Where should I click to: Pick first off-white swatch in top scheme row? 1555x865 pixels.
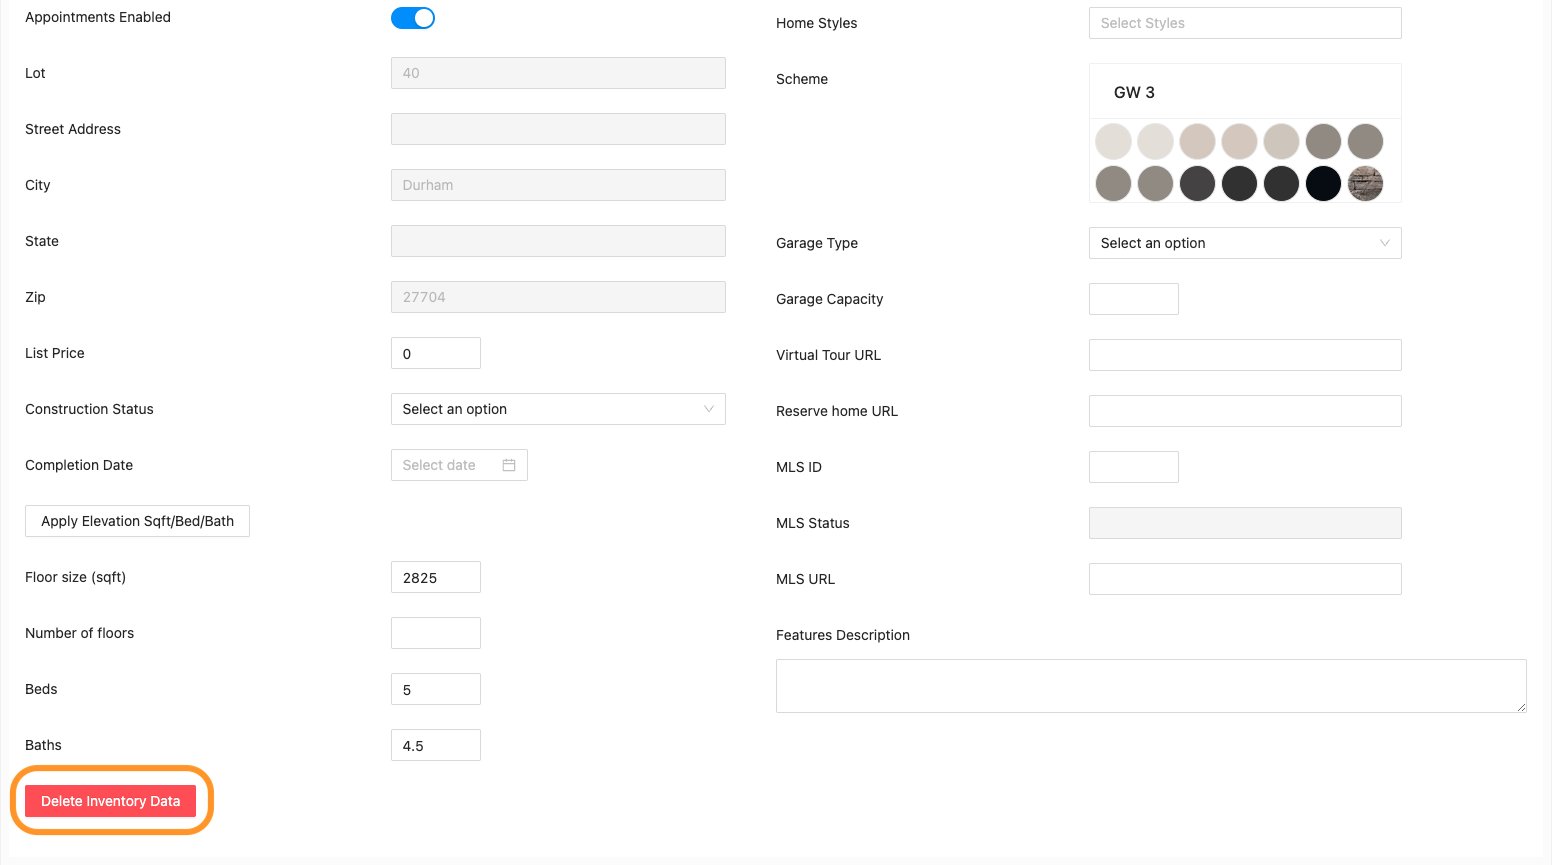tap(1113, 142)
